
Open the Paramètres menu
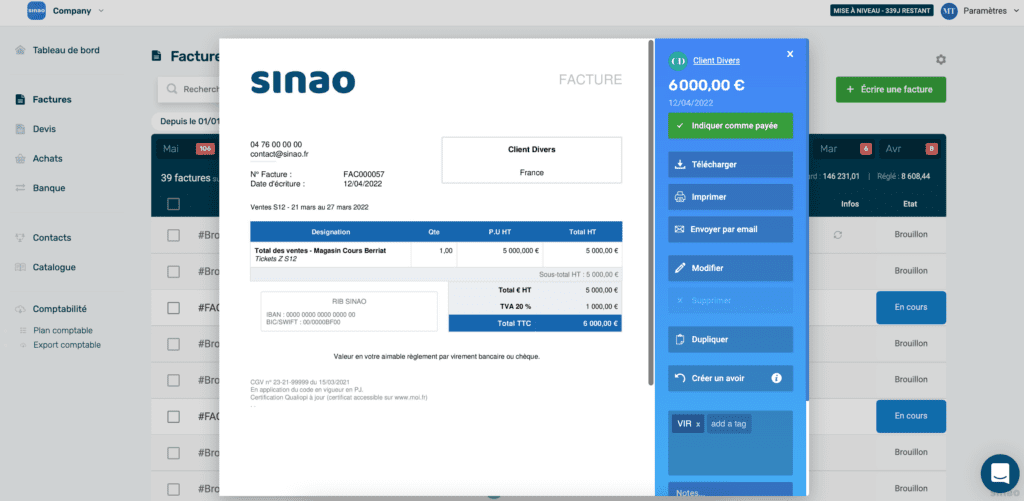989,10
